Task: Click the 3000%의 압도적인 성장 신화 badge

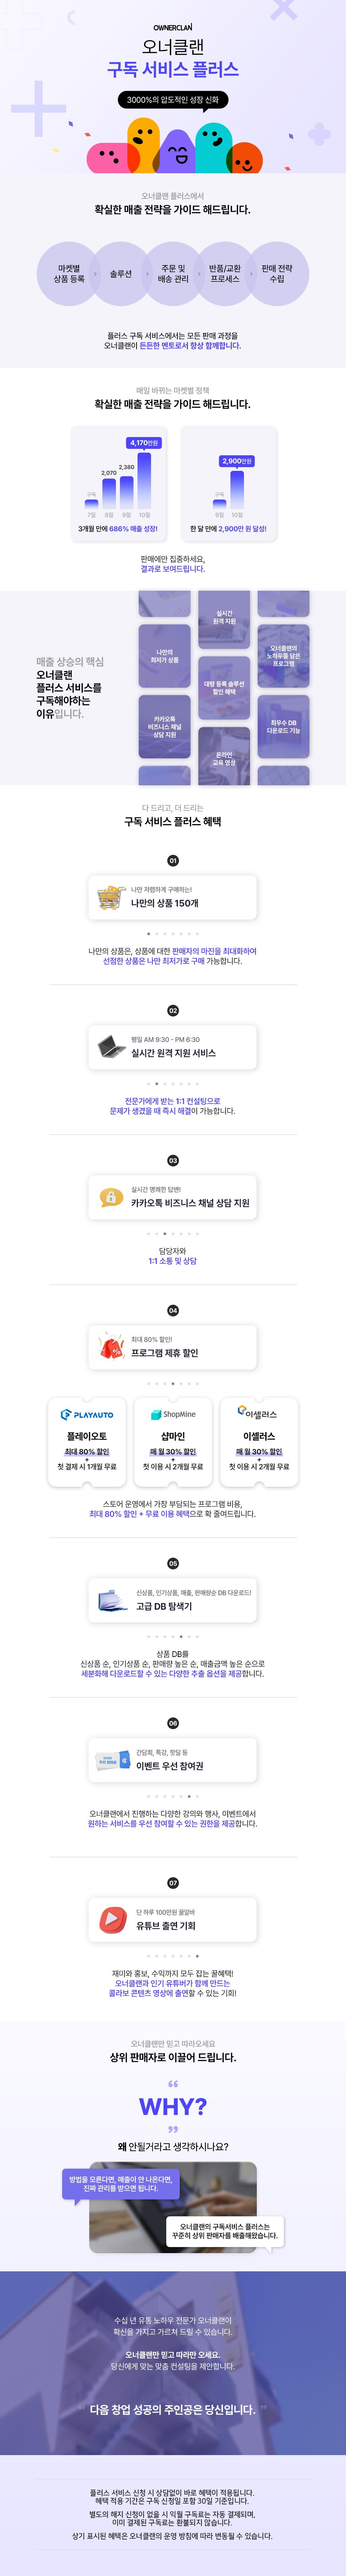Action: [x=173, y=100]
